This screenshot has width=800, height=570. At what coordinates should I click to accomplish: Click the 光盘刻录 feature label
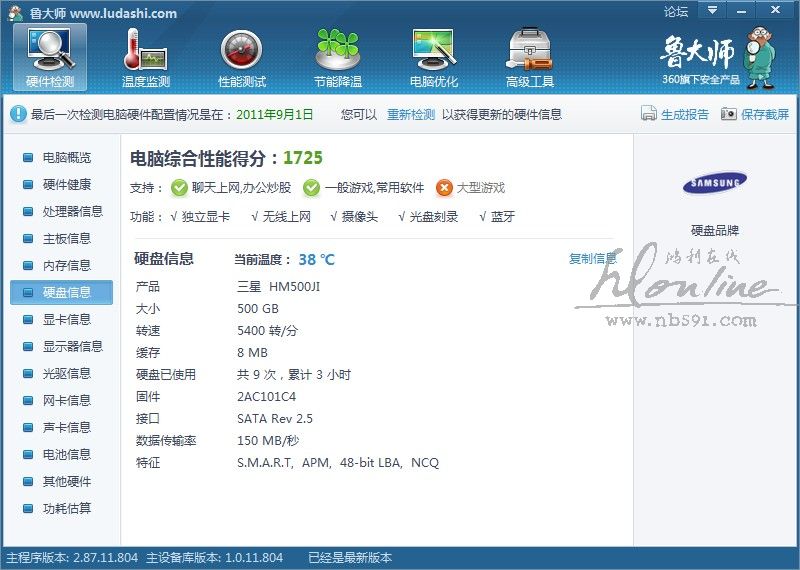tap(434, 217)
